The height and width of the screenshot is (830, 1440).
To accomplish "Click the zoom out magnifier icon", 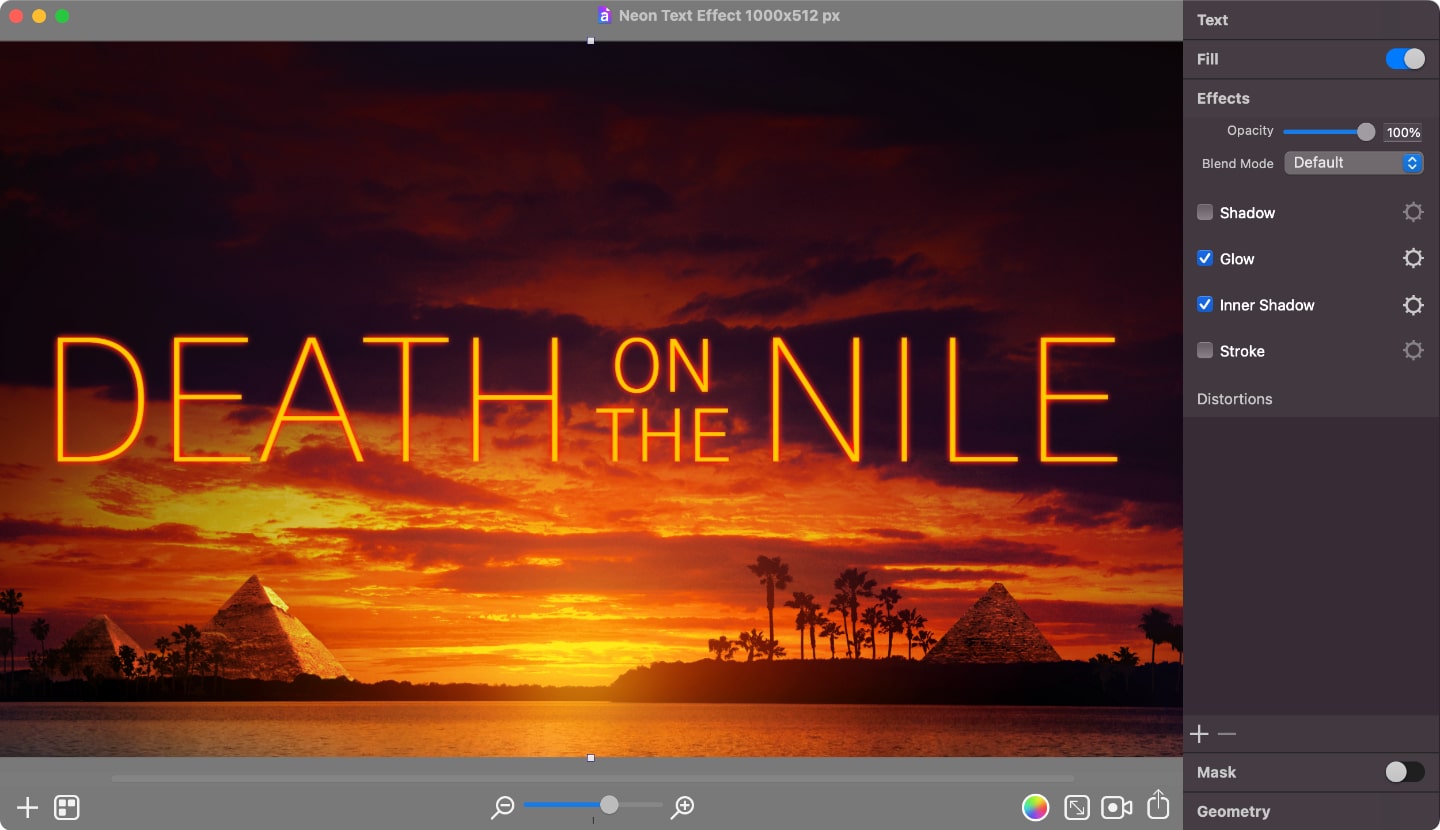I will (503, 805).
